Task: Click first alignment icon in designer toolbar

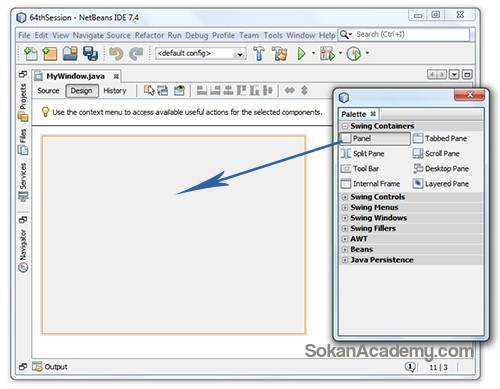Action: click(x=202, y=90)
